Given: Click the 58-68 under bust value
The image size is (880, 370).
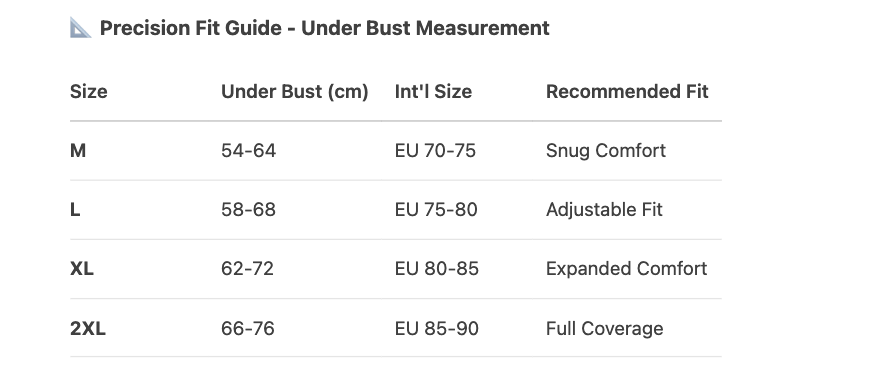Looking at the screenshot, I should tap(249, 209).
